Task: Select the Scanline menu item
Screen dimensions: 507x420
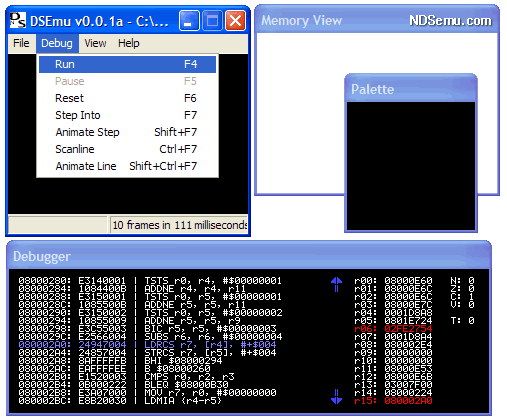Action: tap(127, 149)
